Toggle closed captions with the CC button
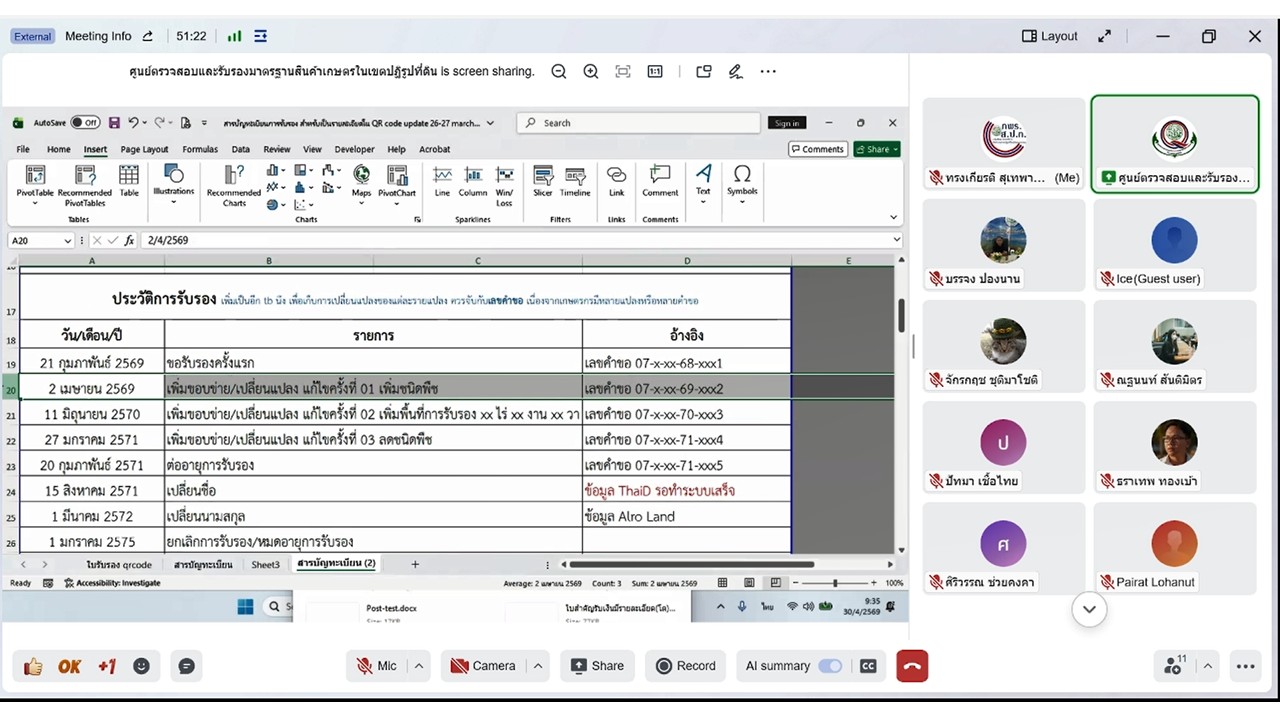 [868, 666]
